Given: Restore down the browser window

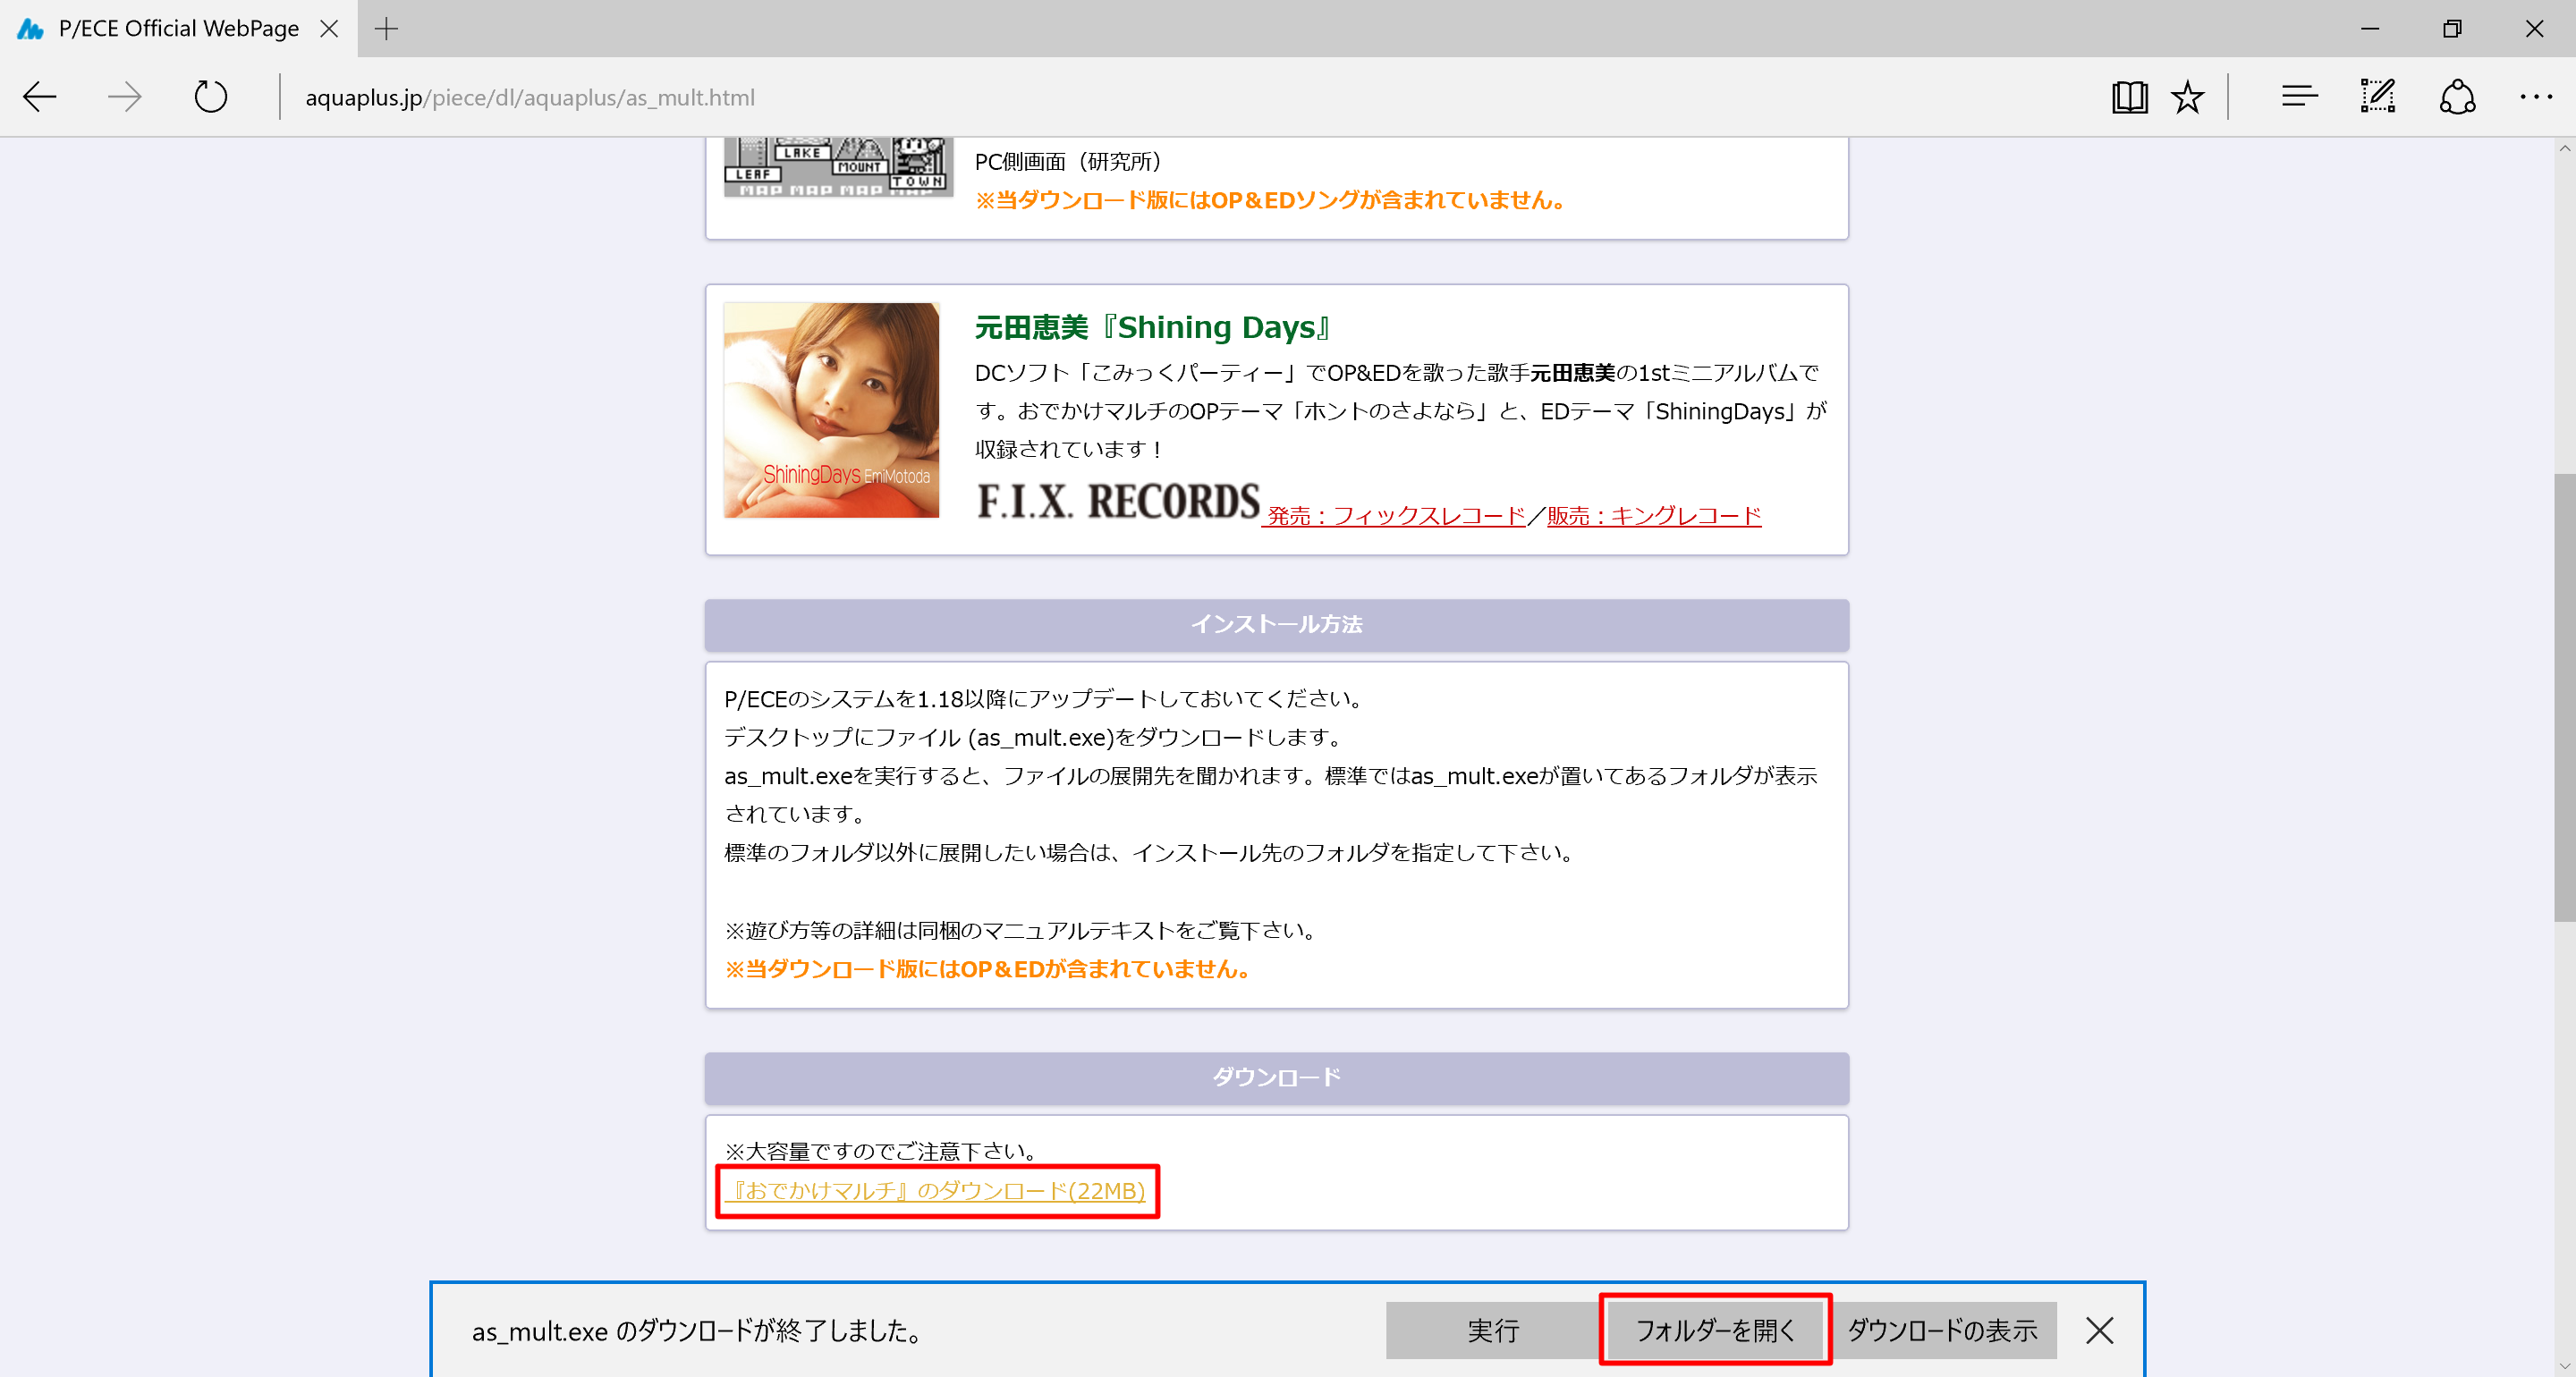Looking at the screenshot, I should (x=2452, y=29).
